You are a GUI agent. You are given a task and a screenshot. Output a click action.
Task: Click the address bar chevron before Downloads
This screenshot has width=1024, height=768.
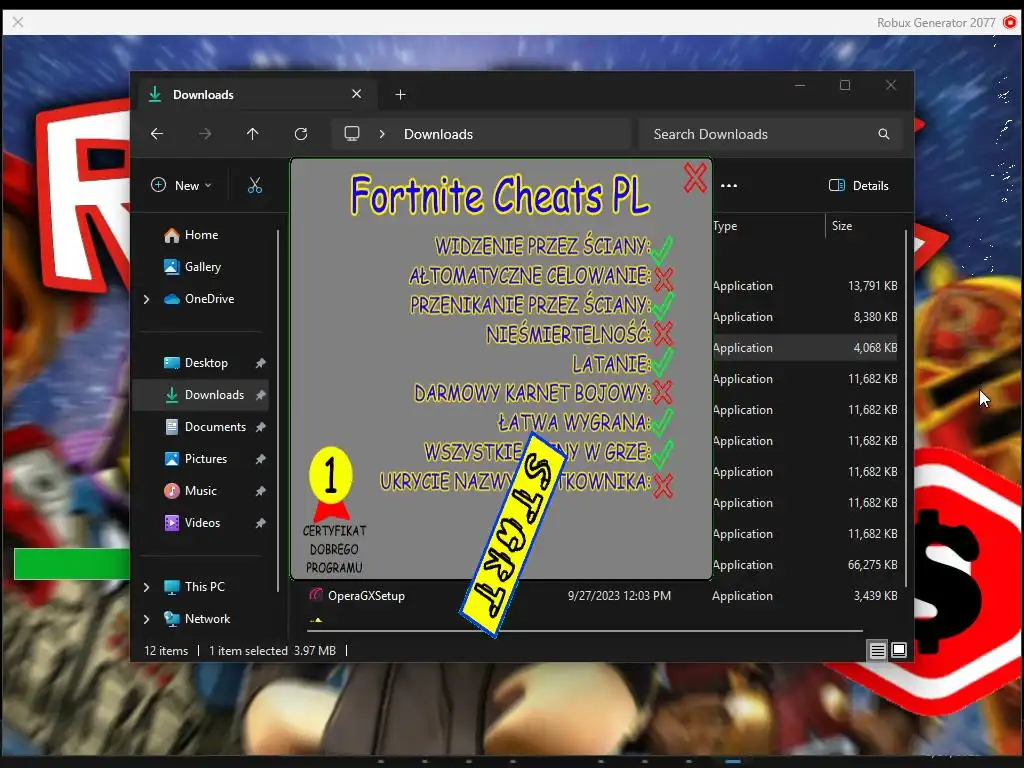point(382,134)
